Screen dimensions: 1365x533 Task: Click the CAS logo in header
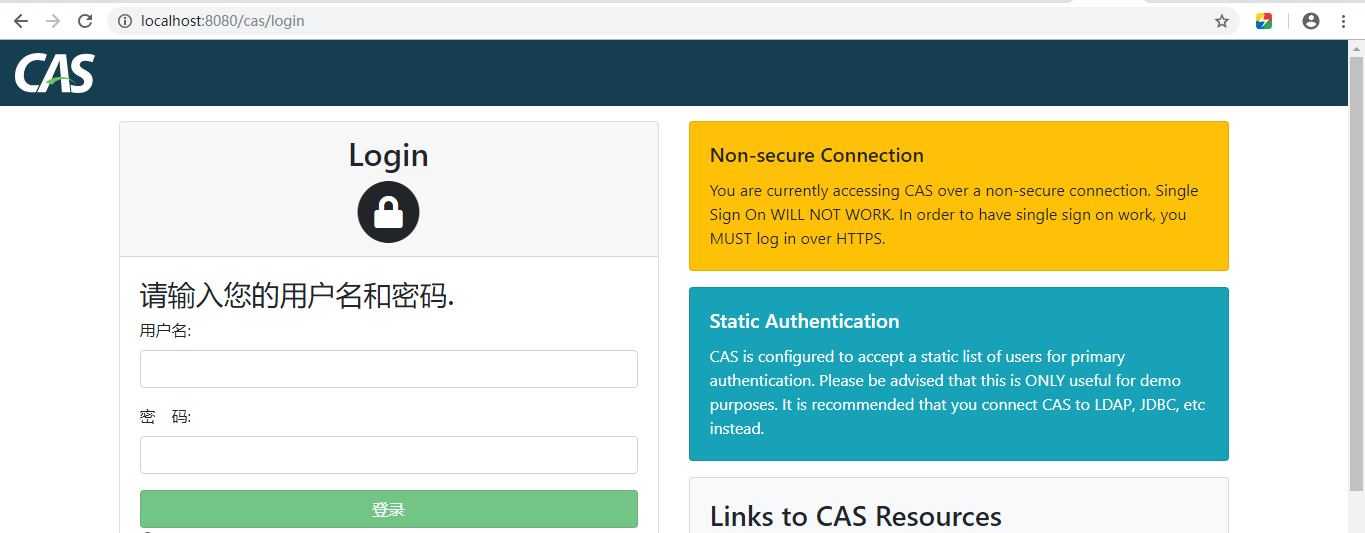coord(54,73)
